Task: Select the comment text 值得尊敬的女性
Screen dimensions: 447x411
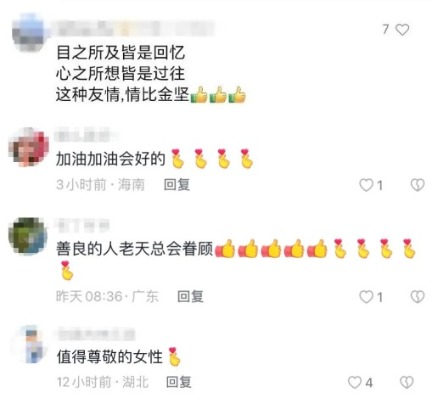Action: tap(109, 357)
